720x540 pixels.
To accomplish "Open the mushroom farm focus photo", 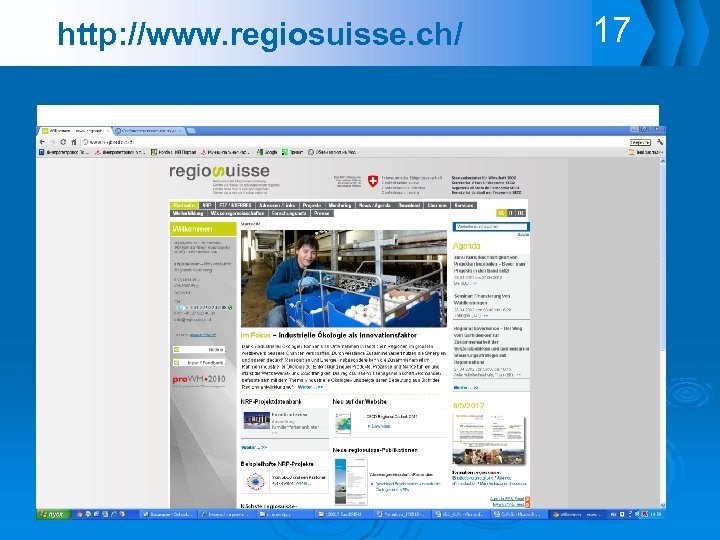I will [x=343, y=278].
